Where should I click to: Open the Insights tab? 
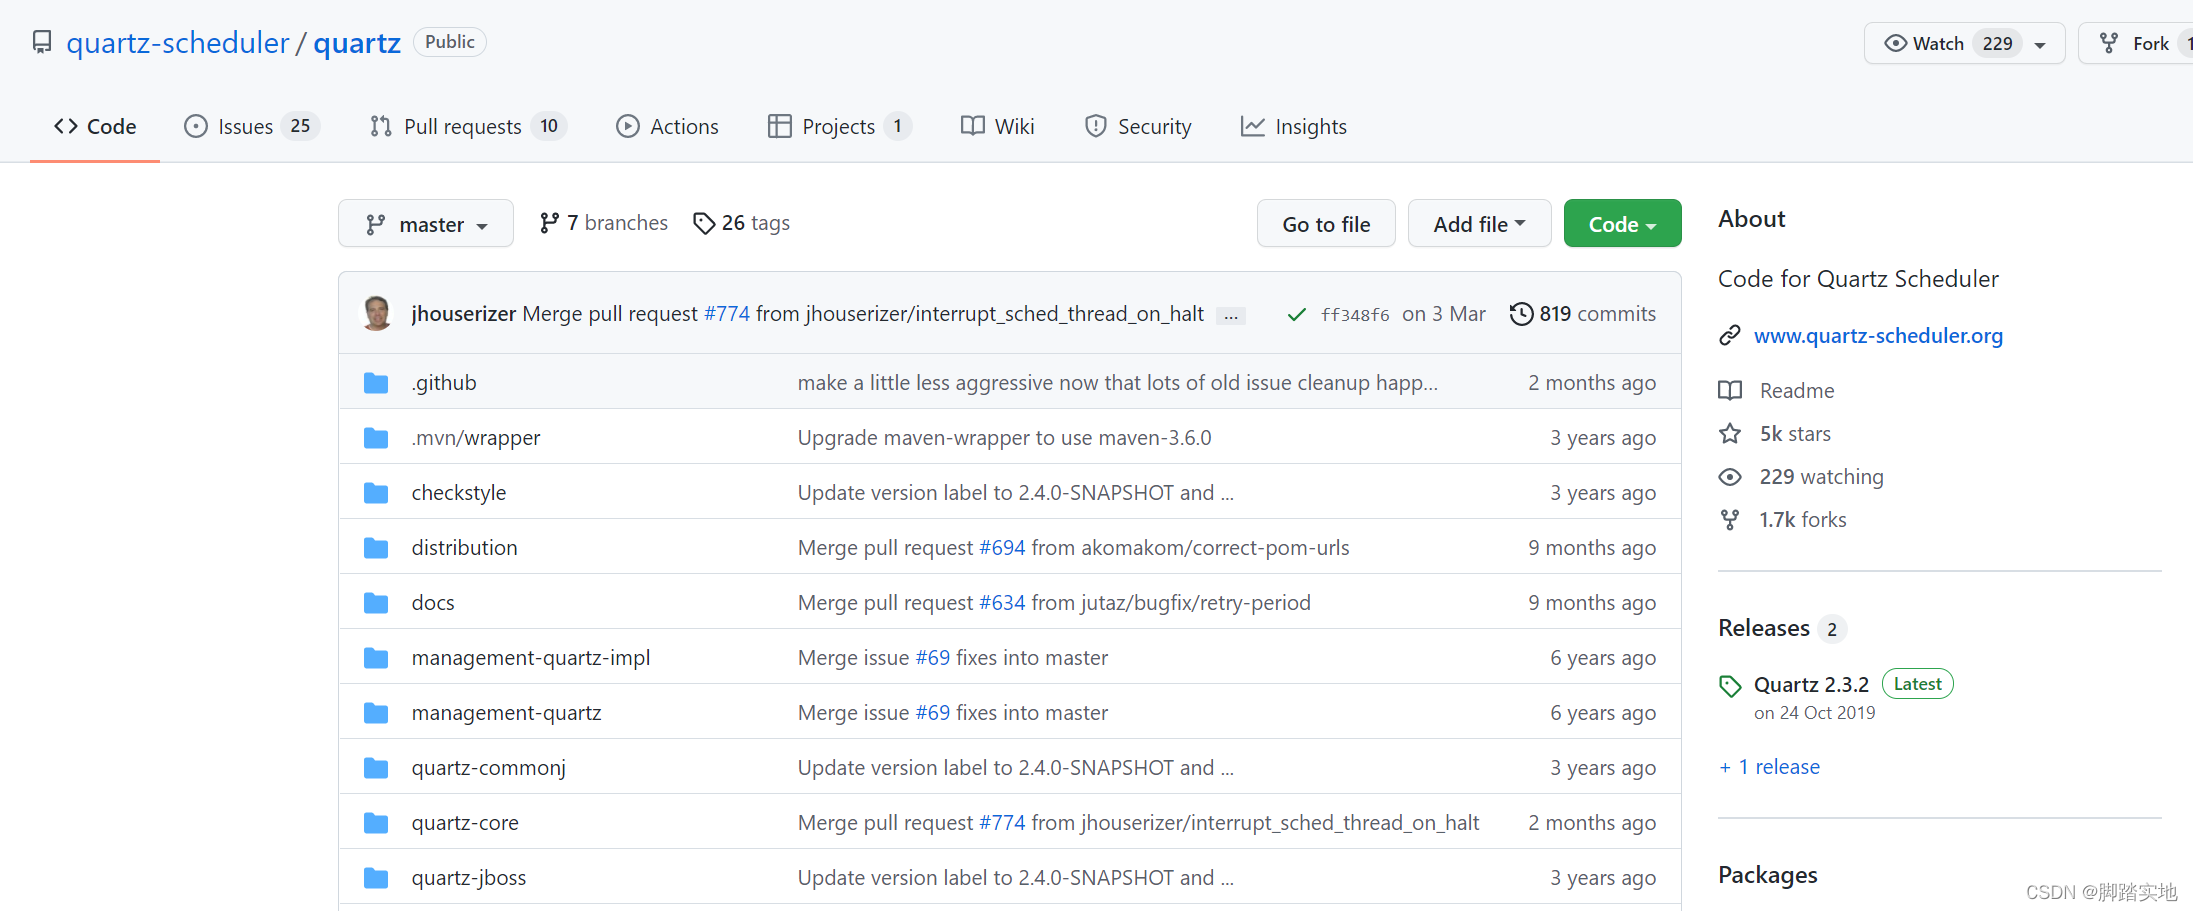point(1294,127)
